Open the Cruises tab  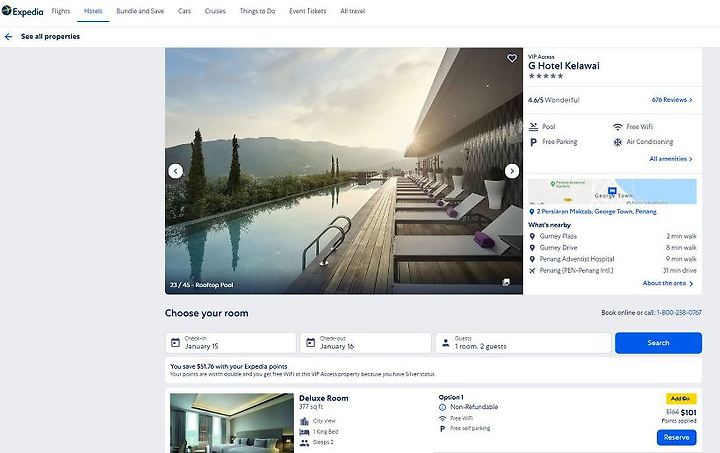[x=215, y=11]
